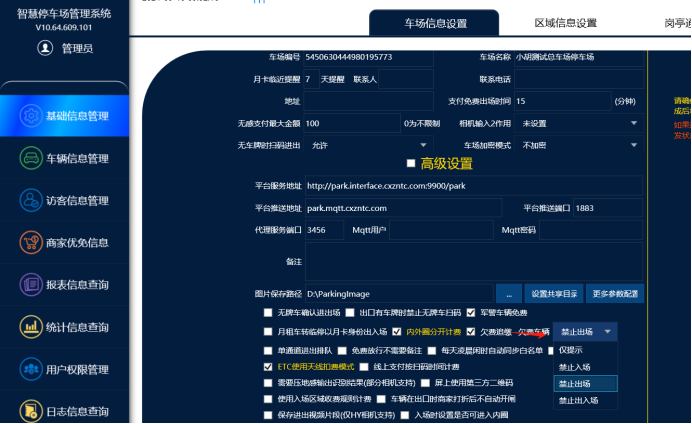The image size is (692, 424).
Task: Uncheck ETC使用天线扣费模式 checkbox
Action: [x=268, y=367]
